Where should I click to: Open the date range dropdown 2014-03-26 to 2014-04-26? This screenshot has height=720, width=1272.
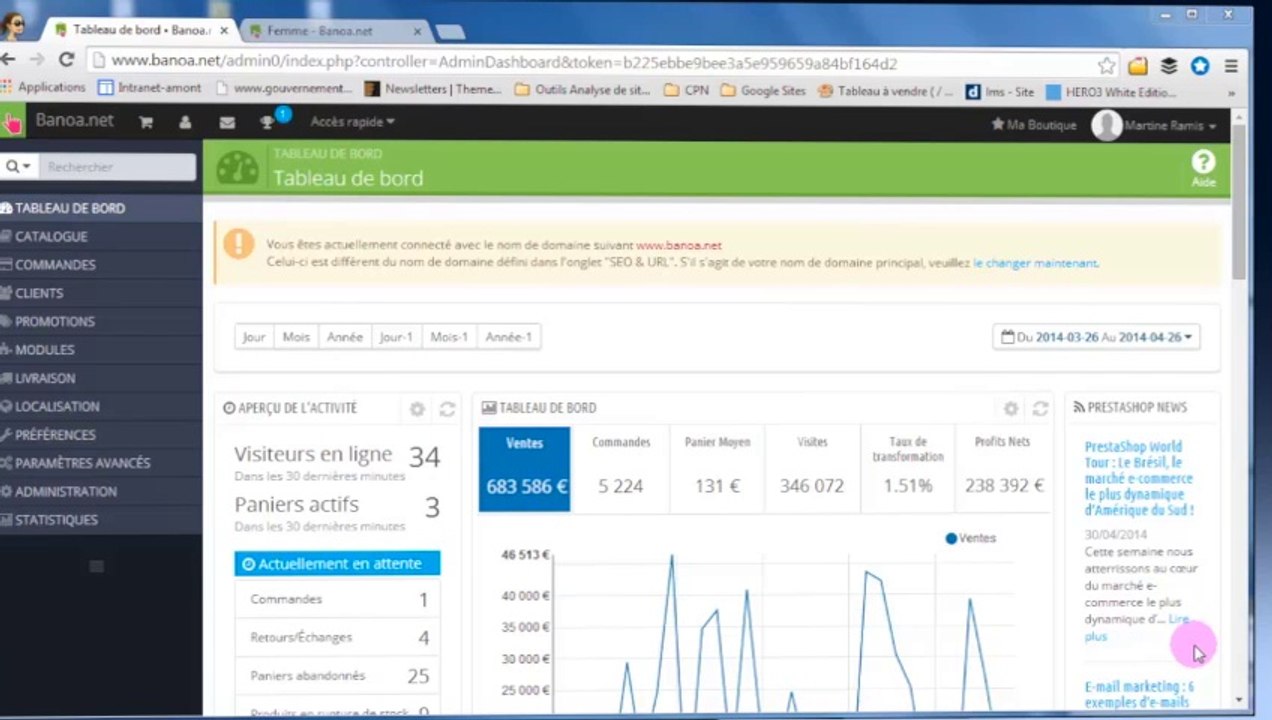click(1096, 337)
